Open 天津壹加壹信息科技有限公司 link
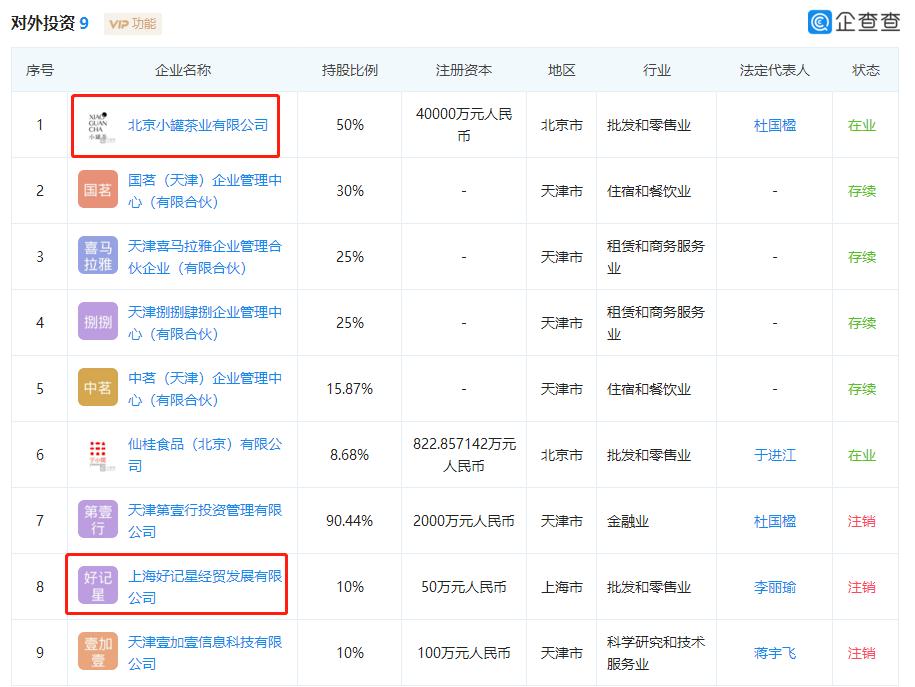The width and height of the screenshot is (915, 687). [x=205, y=653]
